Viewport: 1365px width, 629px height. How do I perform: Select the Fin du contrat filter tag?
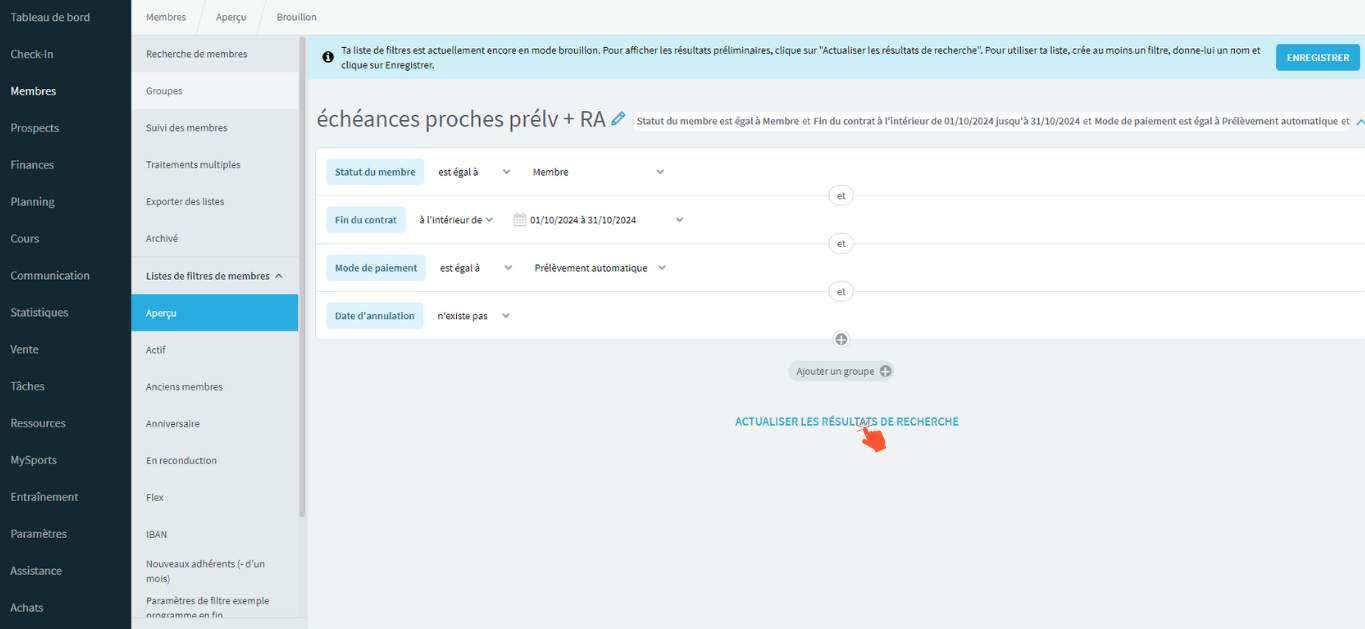(366, 220)
